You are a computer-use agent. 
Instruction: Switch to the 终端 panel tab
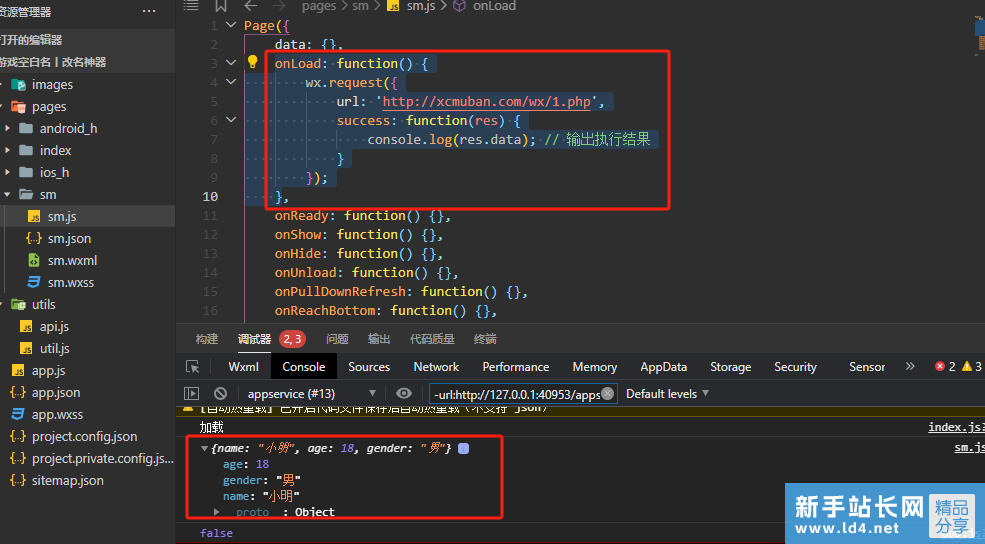pos(485,339)
